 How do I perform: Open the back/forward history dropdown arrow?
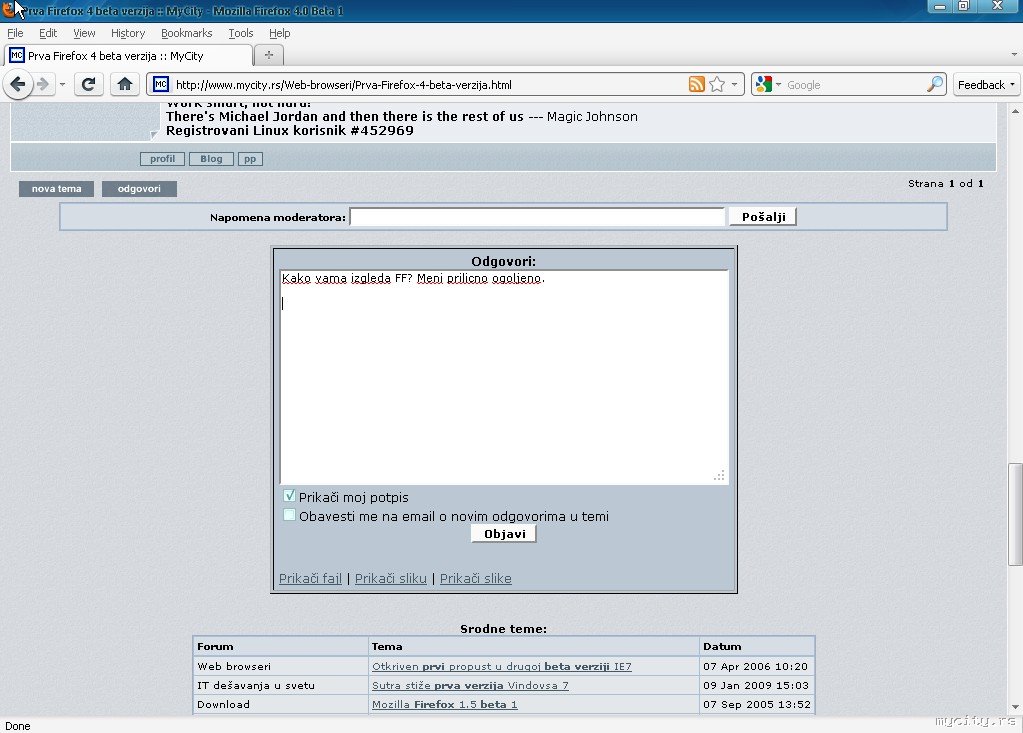click(x=62, y=85)
